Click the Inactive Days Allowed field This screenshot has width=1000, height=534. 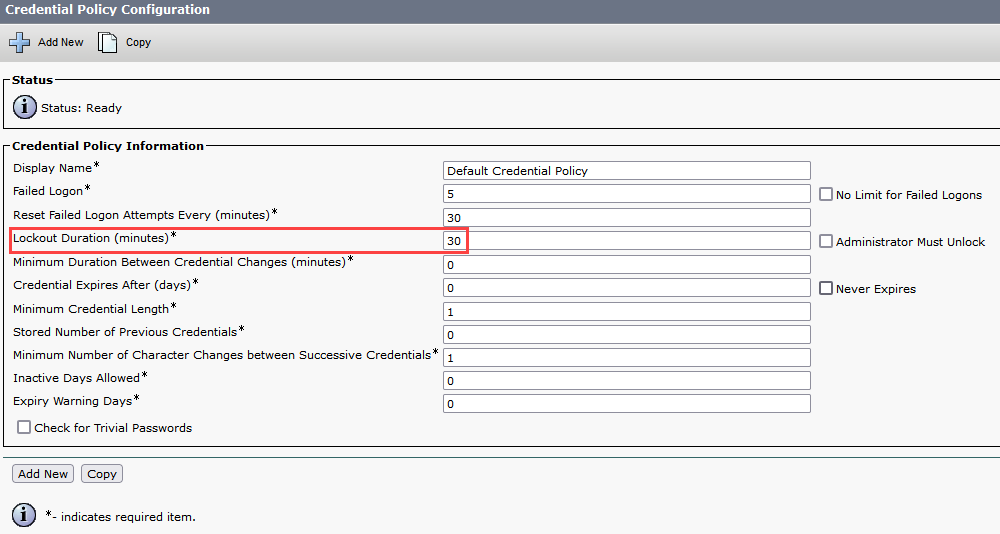(626, 380)
